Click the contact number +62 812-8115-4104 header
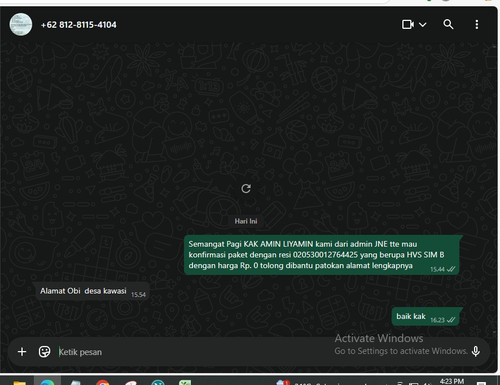Screen dimensions: 500x385 pyautogui.click(x=79, y=25)
